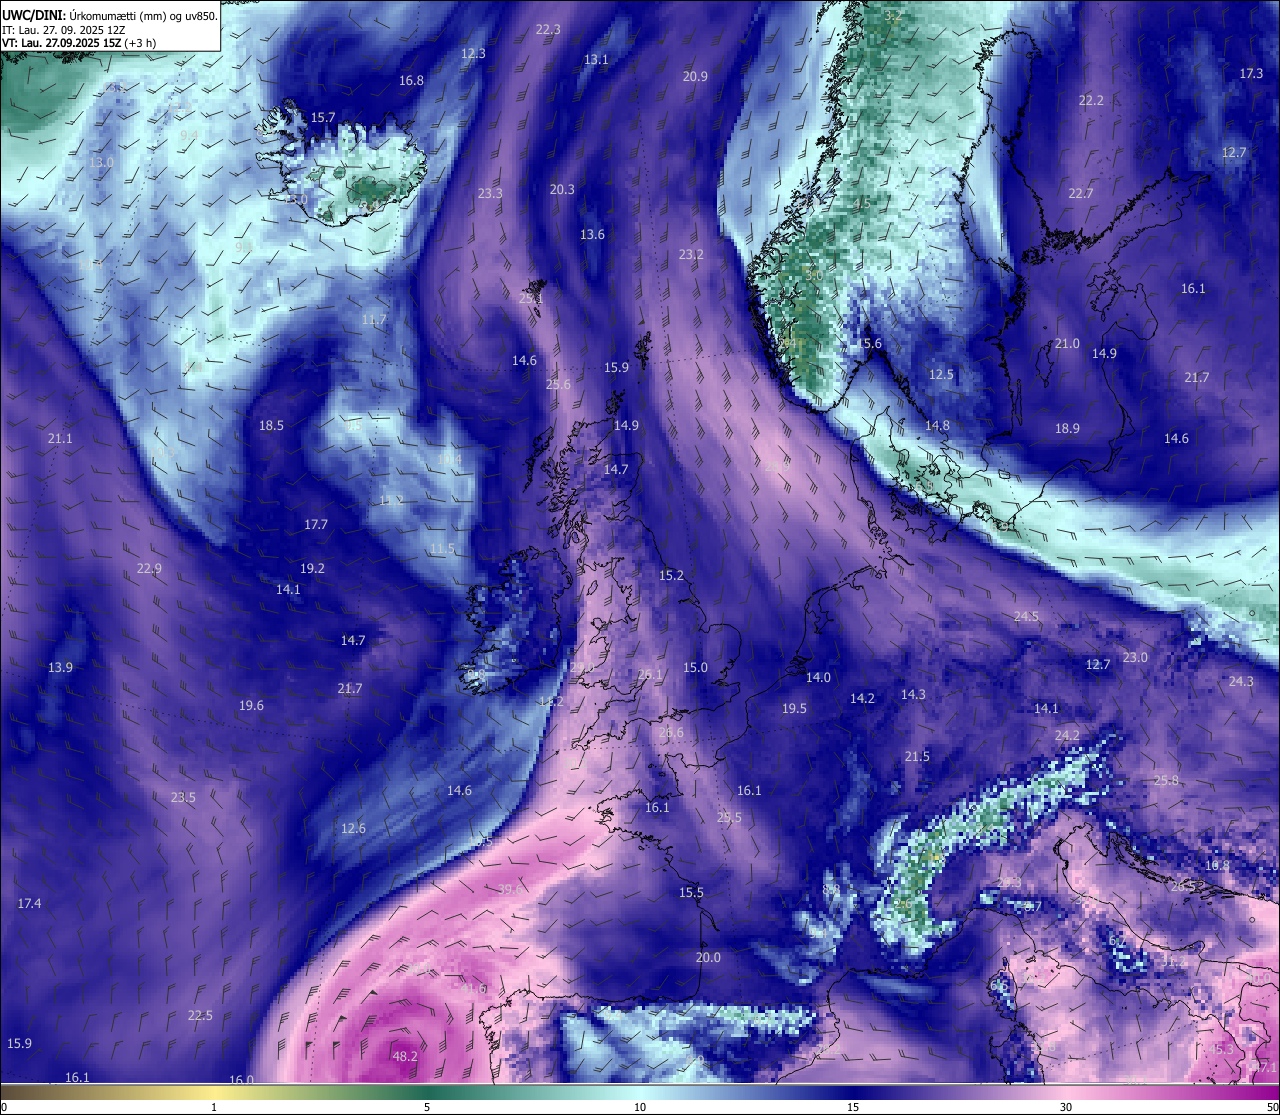The height and width of the screenshot is (1115, 1280).
Task: Click the map value 17.4
Action: click(x=29, y=904)
